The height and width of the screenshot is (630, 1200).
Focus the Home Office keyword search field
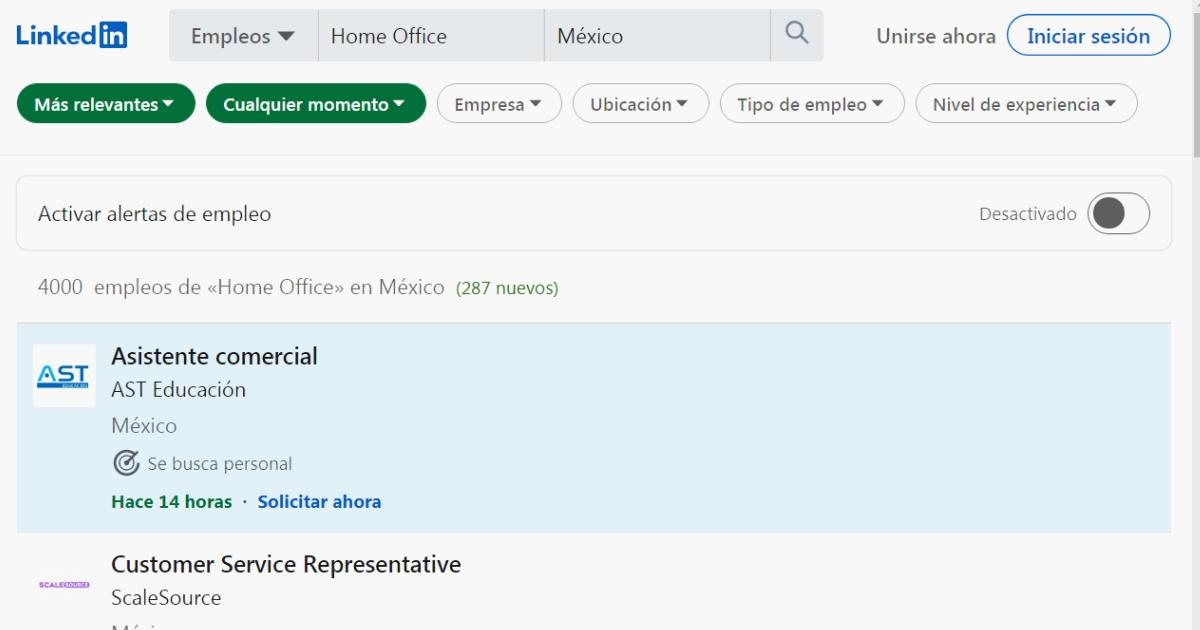[431, 36]
